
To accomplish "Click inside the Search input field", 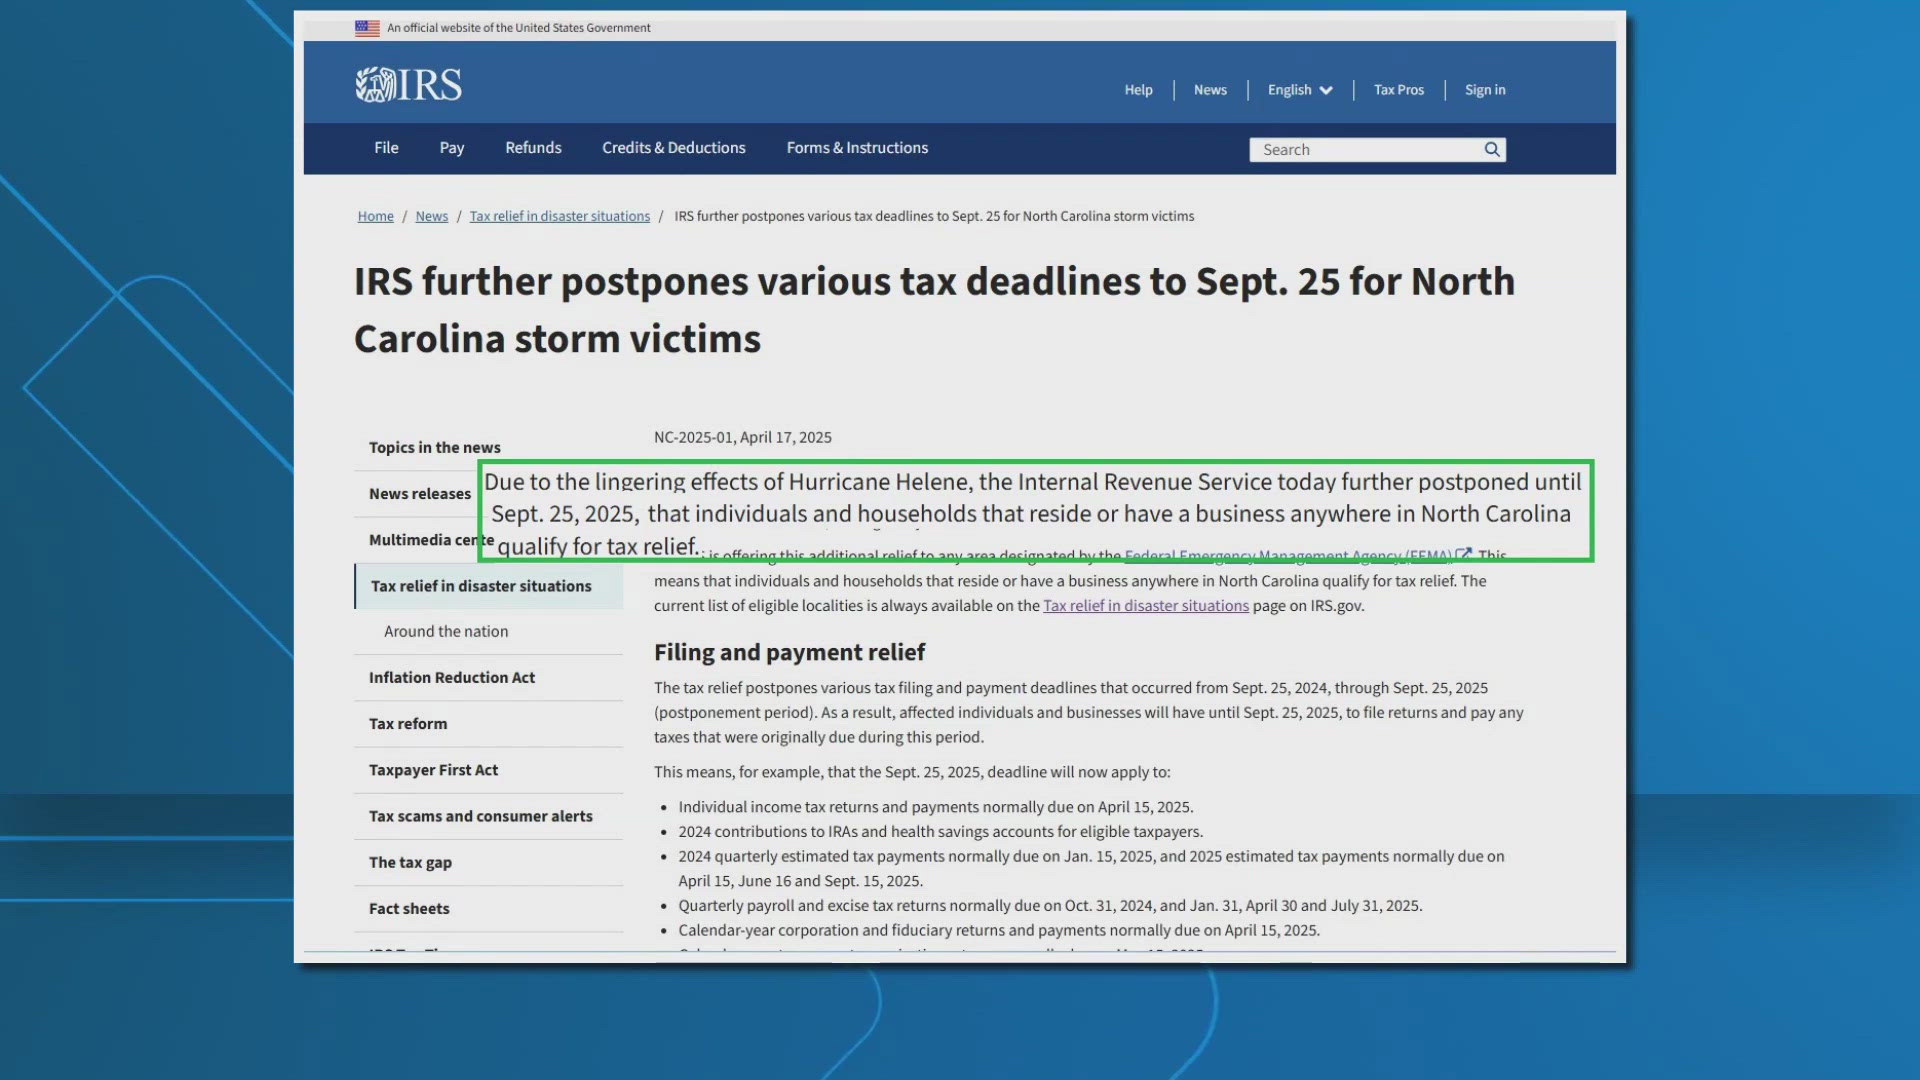I will coord(1360,148).
